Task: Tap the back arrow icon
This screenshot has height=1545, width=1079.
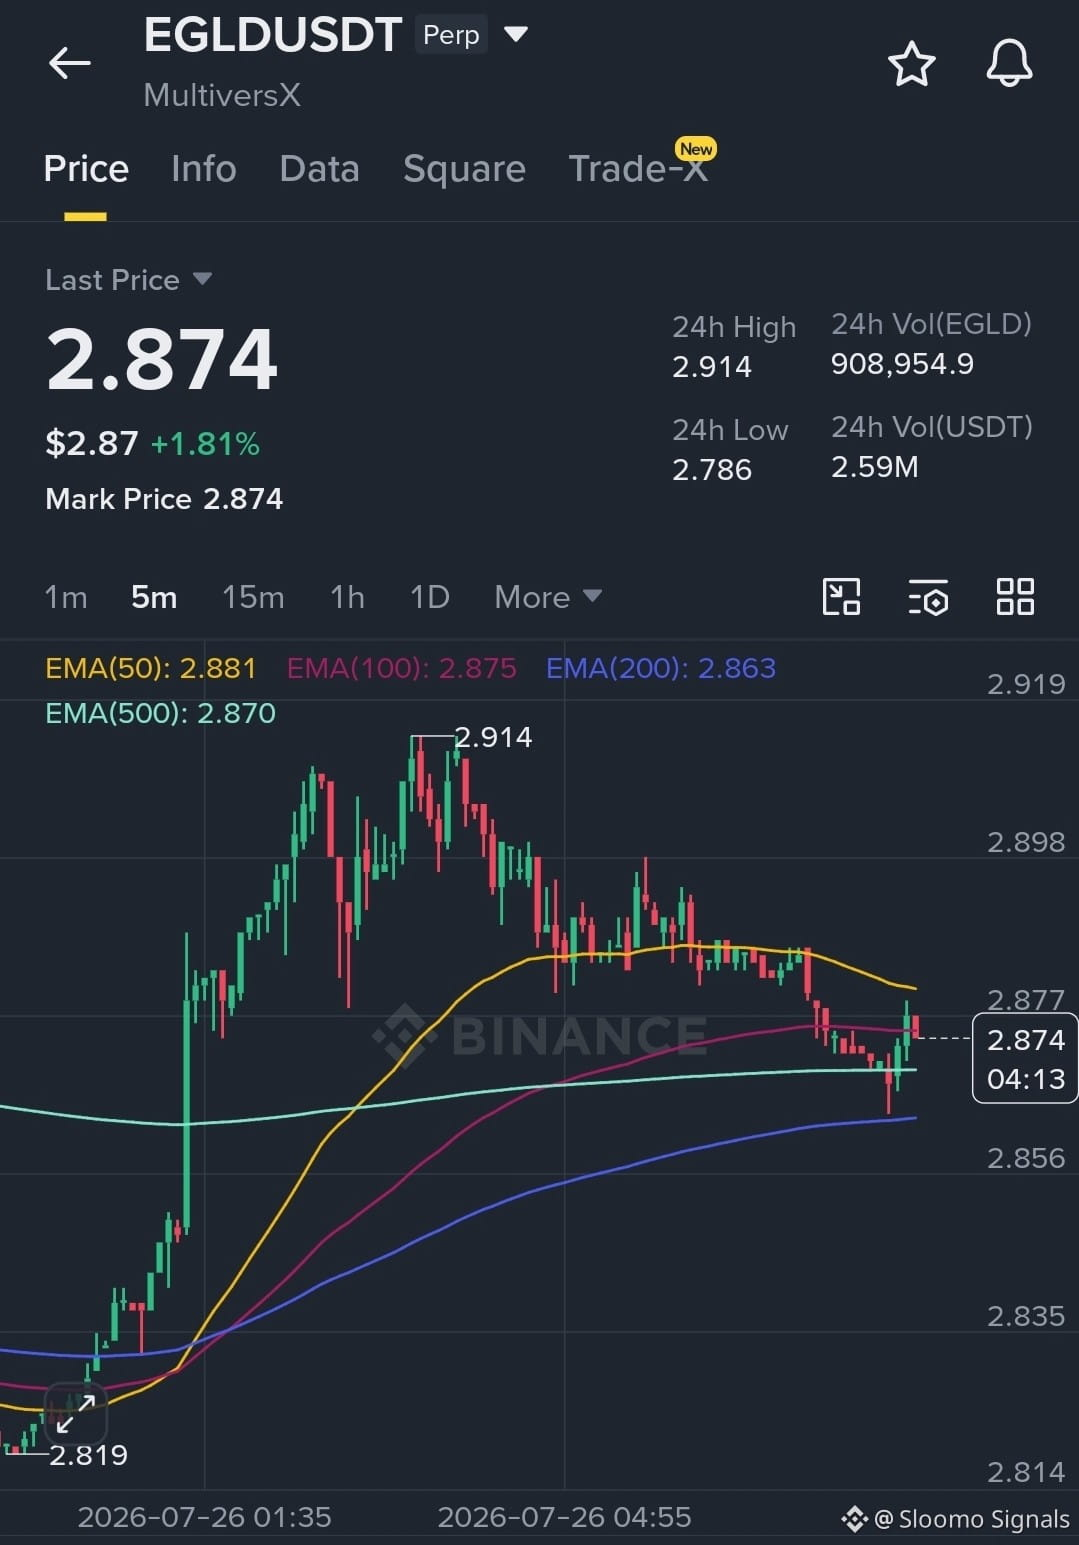Action: point(69,63)
